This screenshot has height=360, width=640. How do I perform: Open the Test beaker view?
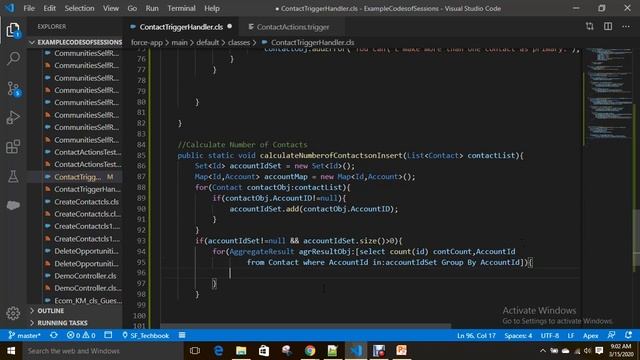(x=13, y=176)
